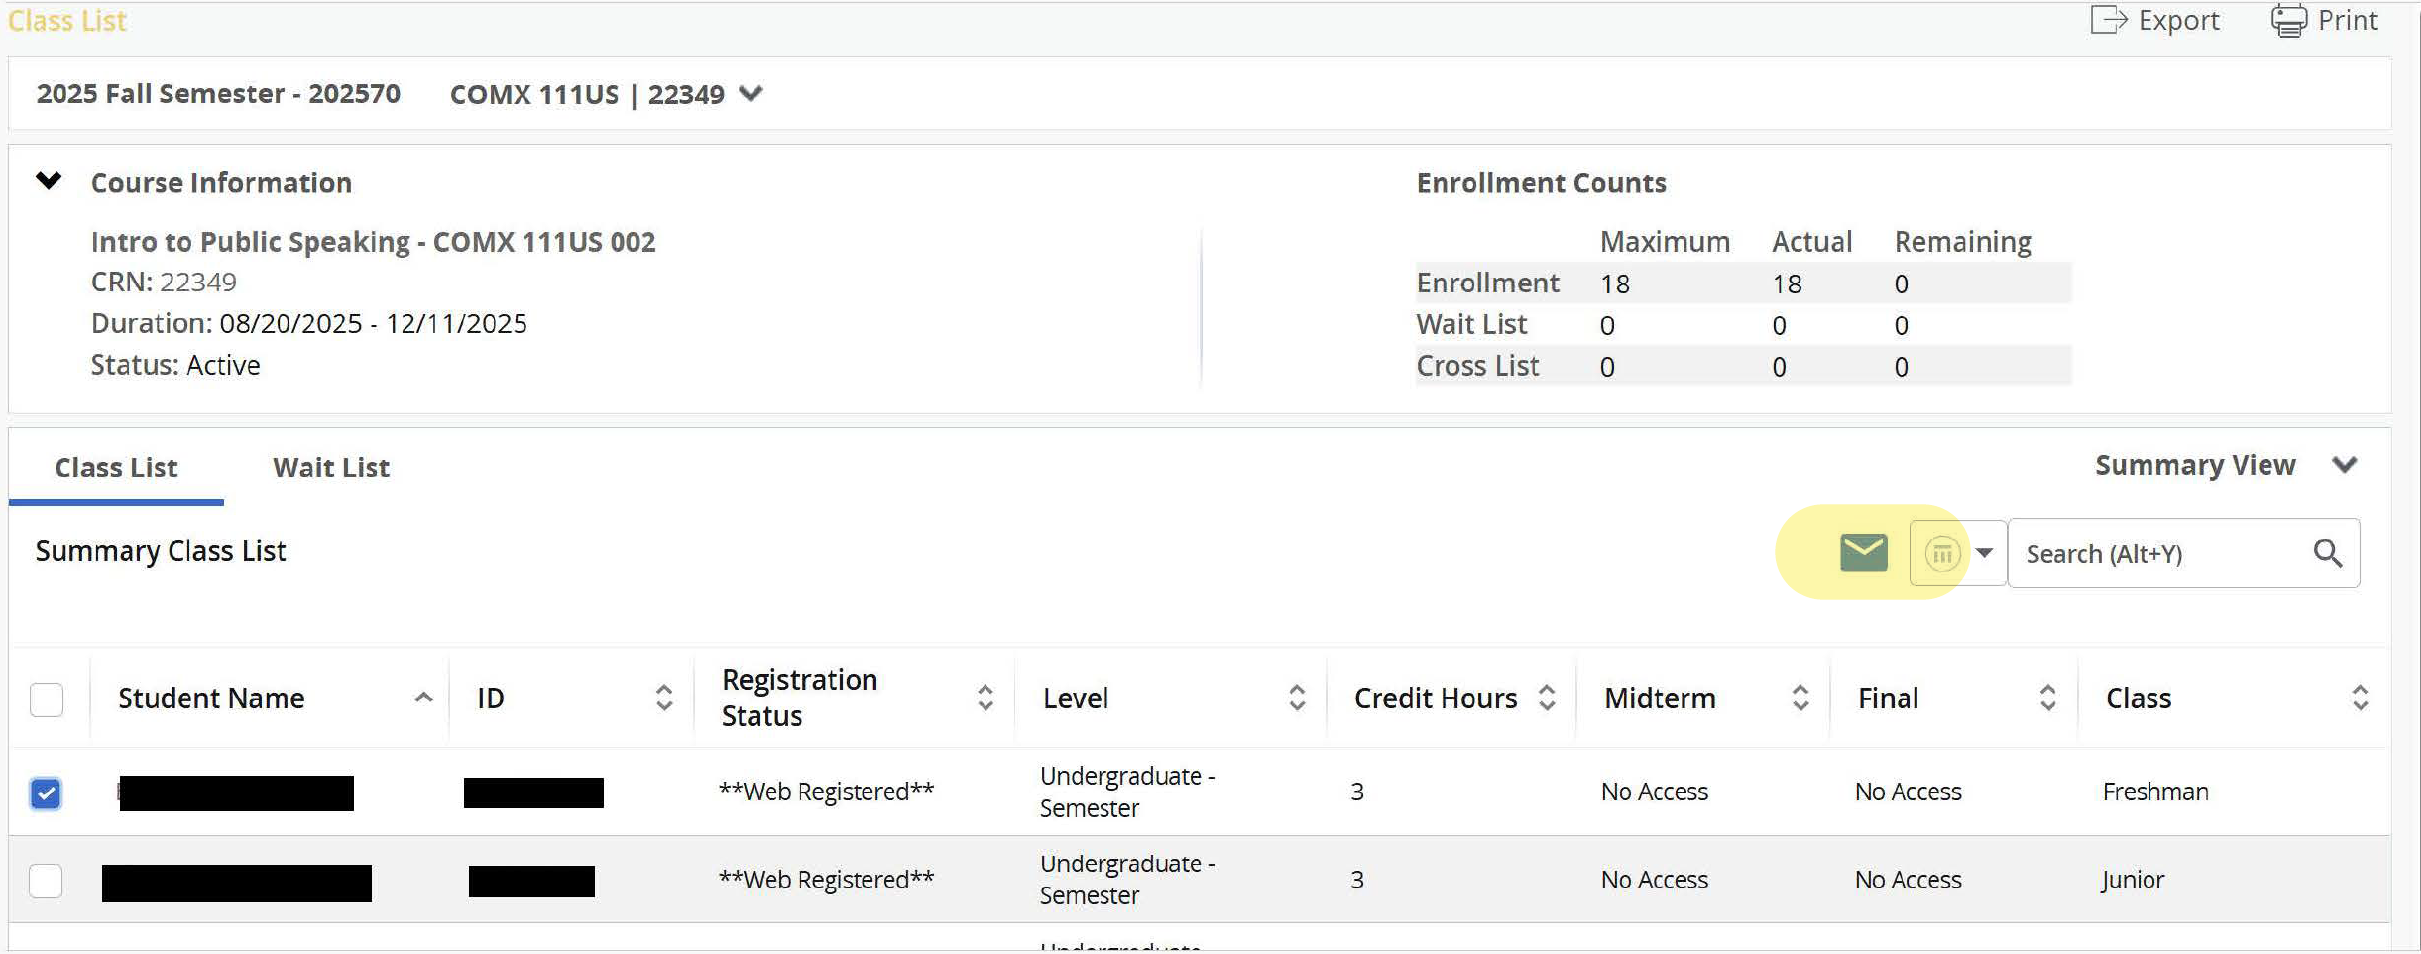Image resolution: width=2421 pixels, height=954 pixels.
Task: Select the Class List tab
Action: 116,468
